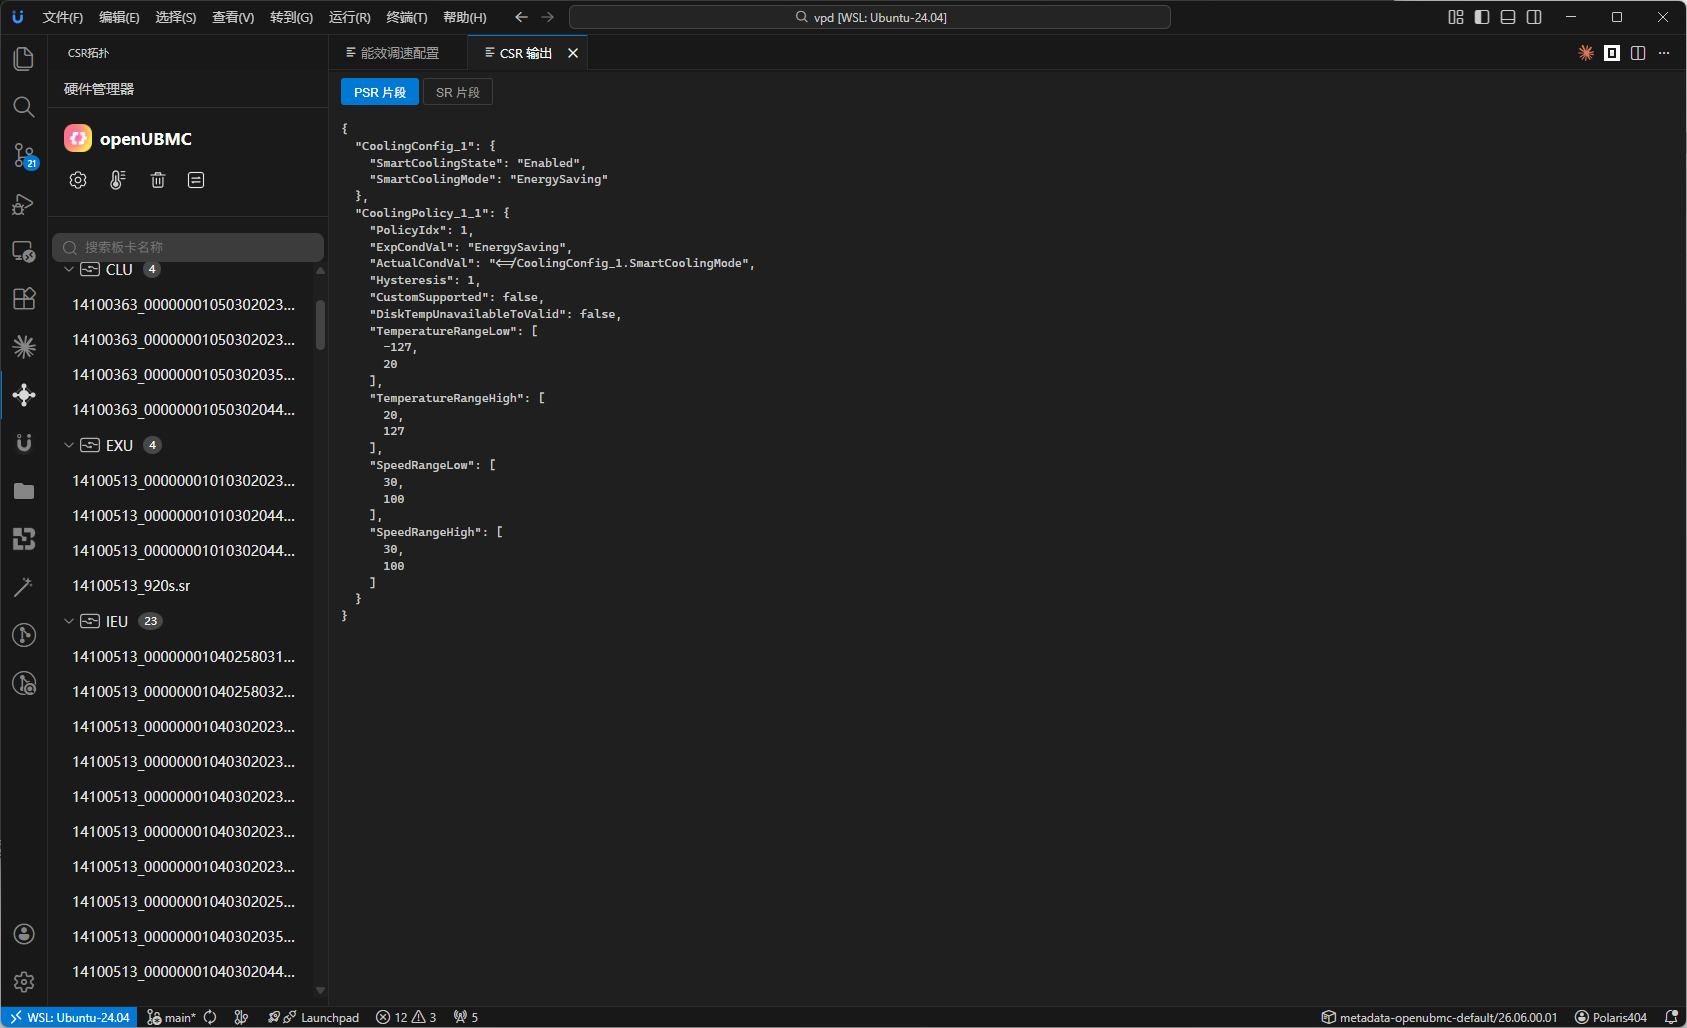Screen dimensions: 1687x1028
Task: Open the Run and Debug icon
Action: tap(24, 203)
